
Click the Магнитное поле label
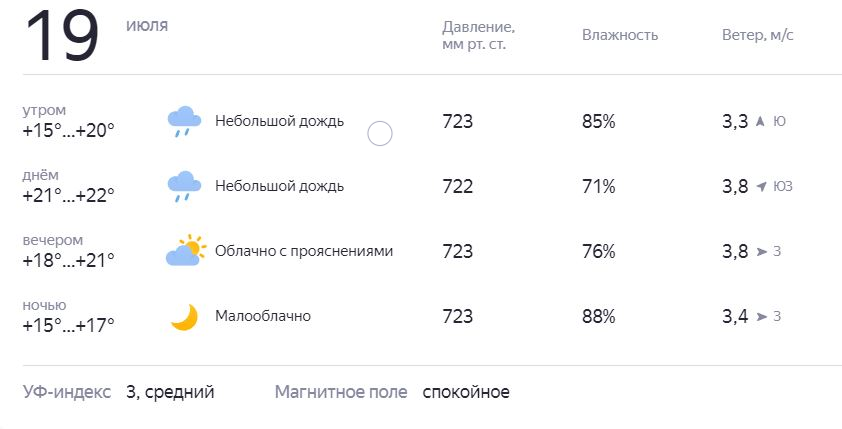tap(341, 392)
